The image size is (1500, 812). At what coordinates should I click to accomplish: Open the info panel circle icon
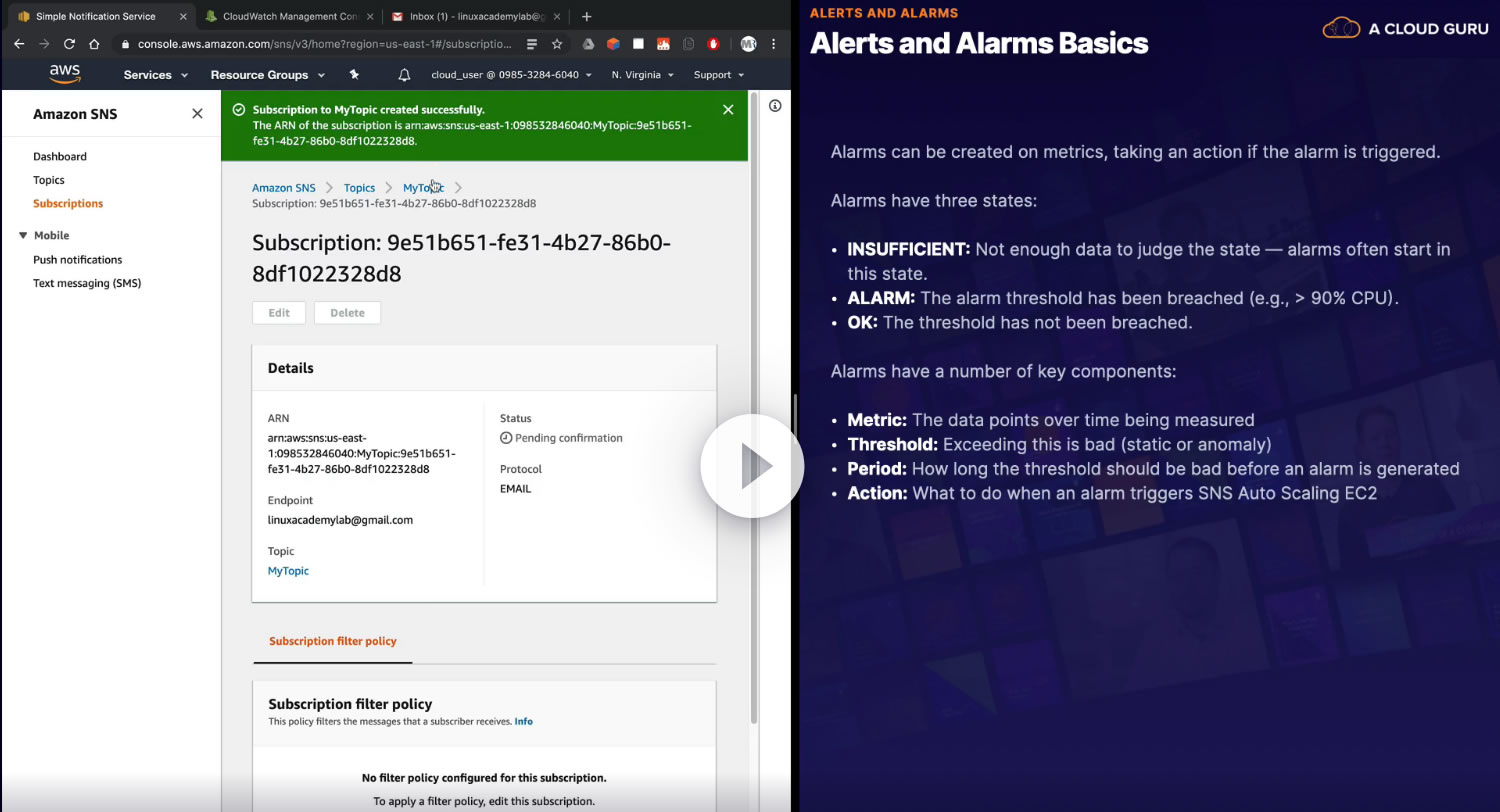click(x=775, y=105)
